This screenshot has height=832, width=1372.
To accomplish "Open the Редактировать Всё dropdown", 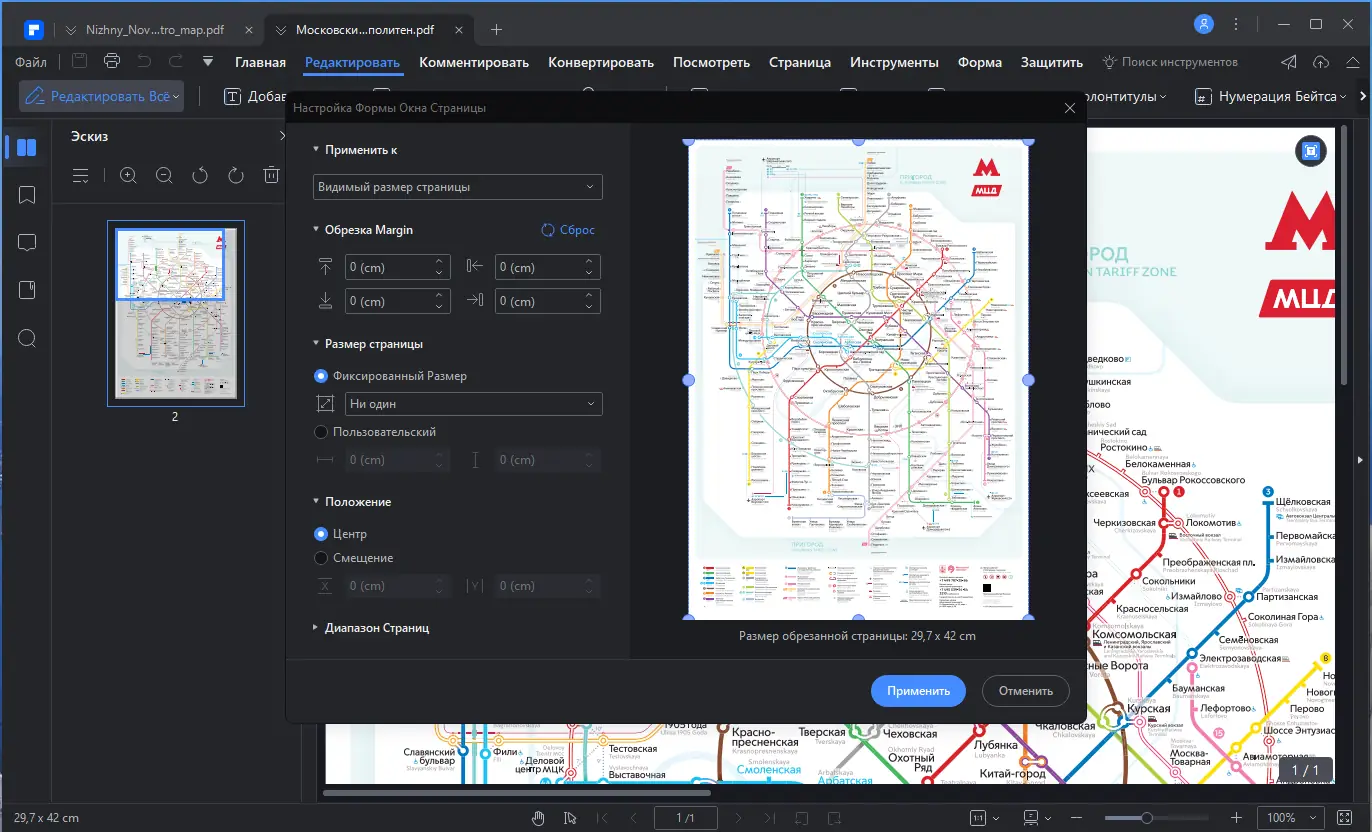I will pos(101,97).
